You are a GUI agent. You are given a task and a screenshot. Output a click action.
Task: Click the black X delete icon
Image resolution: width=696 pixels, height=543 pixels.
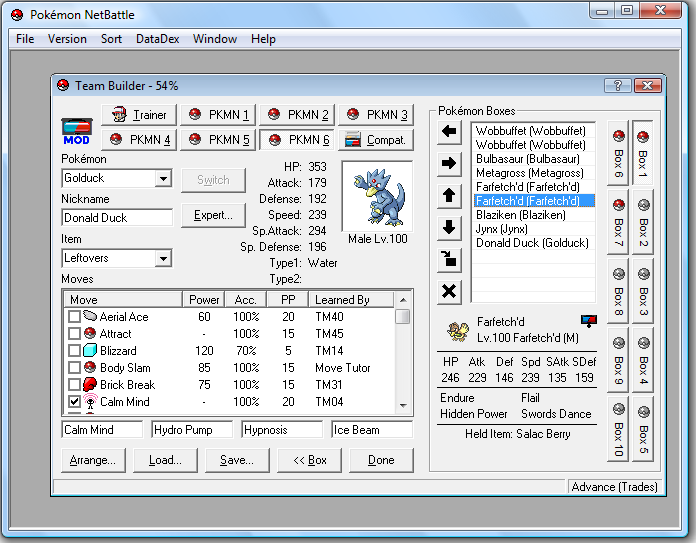(x=449, y=292)
